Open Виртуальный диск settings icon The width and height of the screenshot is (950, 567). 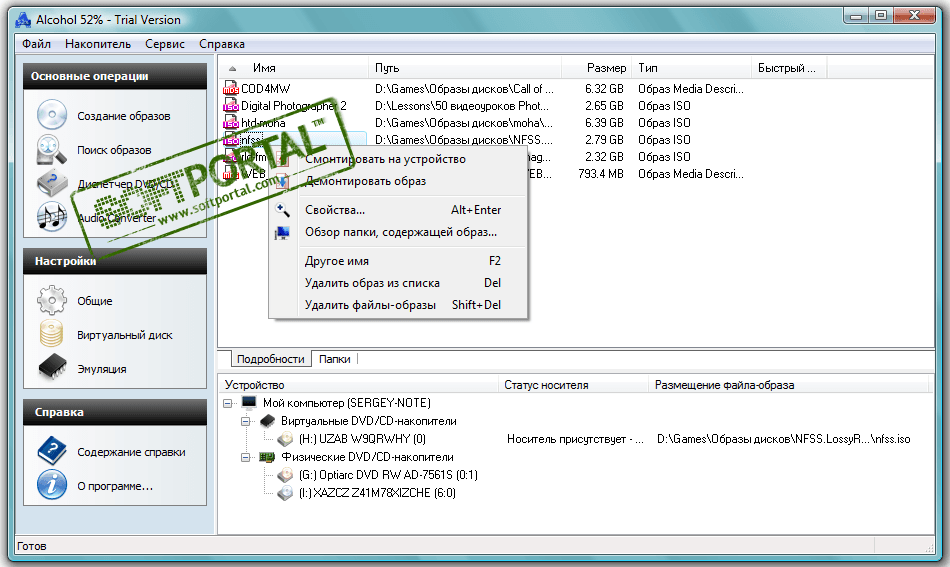point(52,335)
